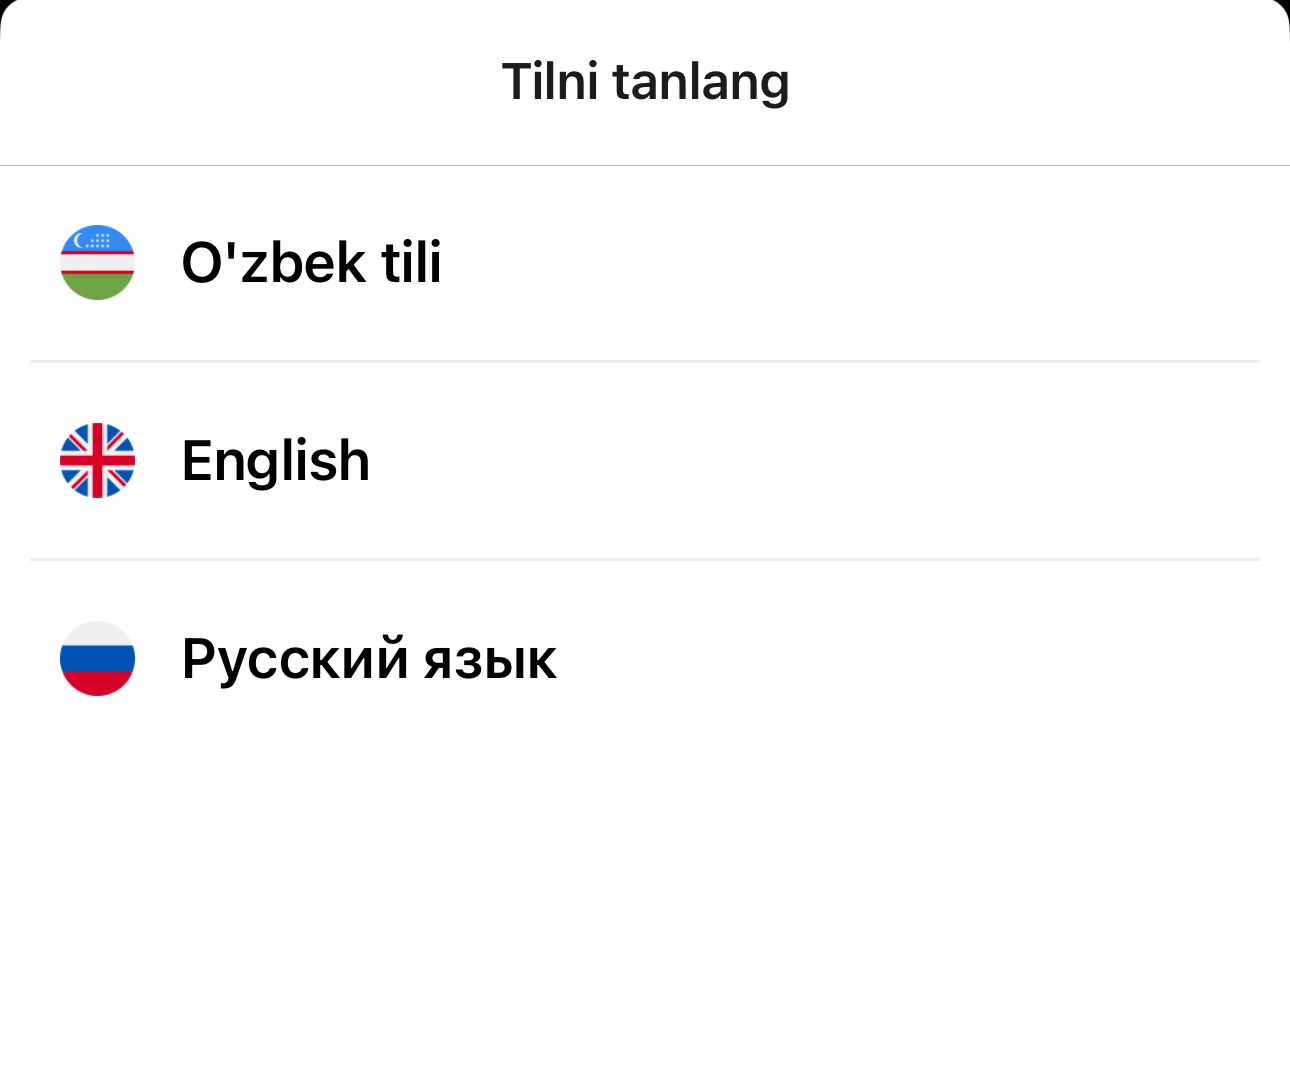Click the United Kingdom flag icon
Image resolution: width=1290 pixels, height=1090 pixels.
click(97, 460)
